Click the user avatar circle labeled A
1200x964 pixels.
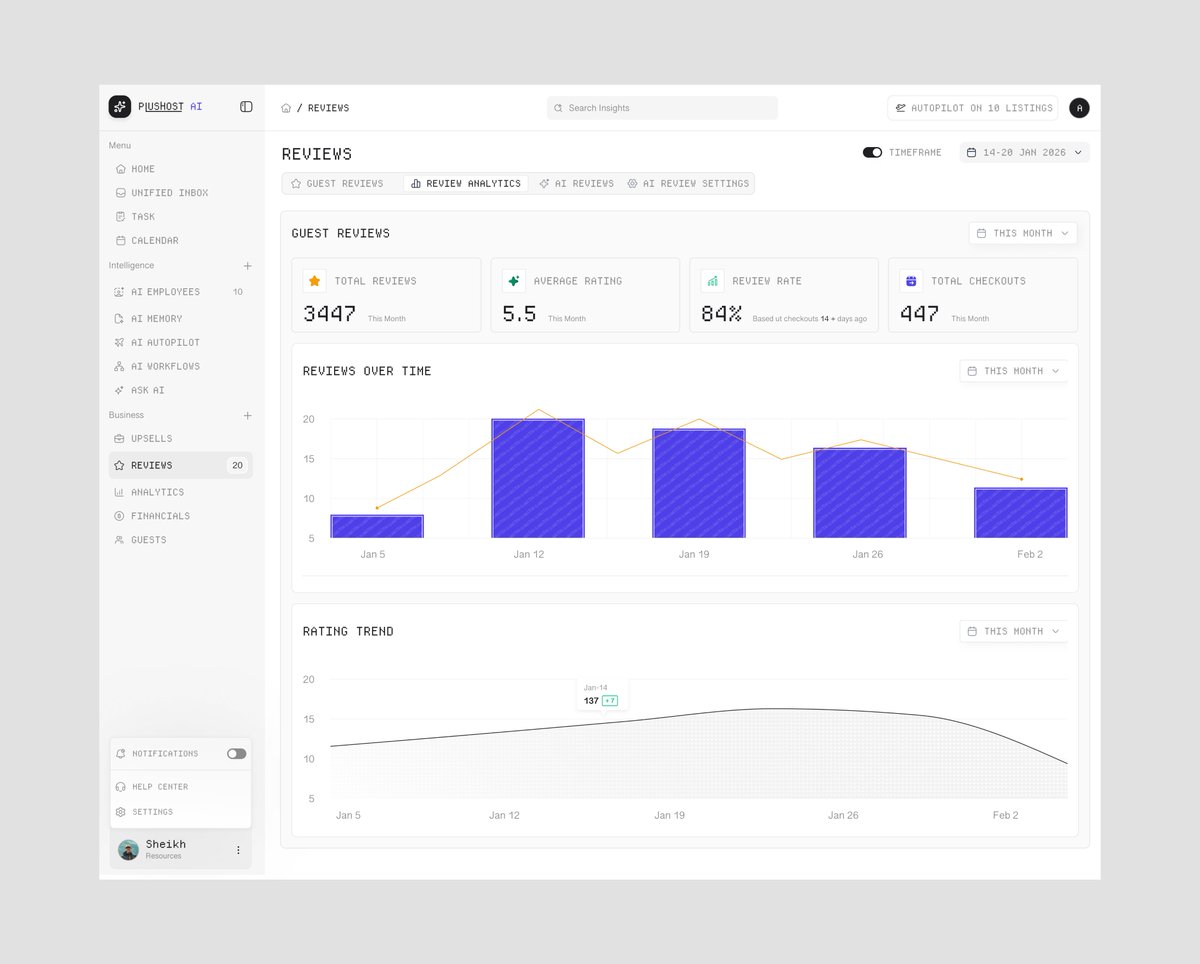[1079, 108]
